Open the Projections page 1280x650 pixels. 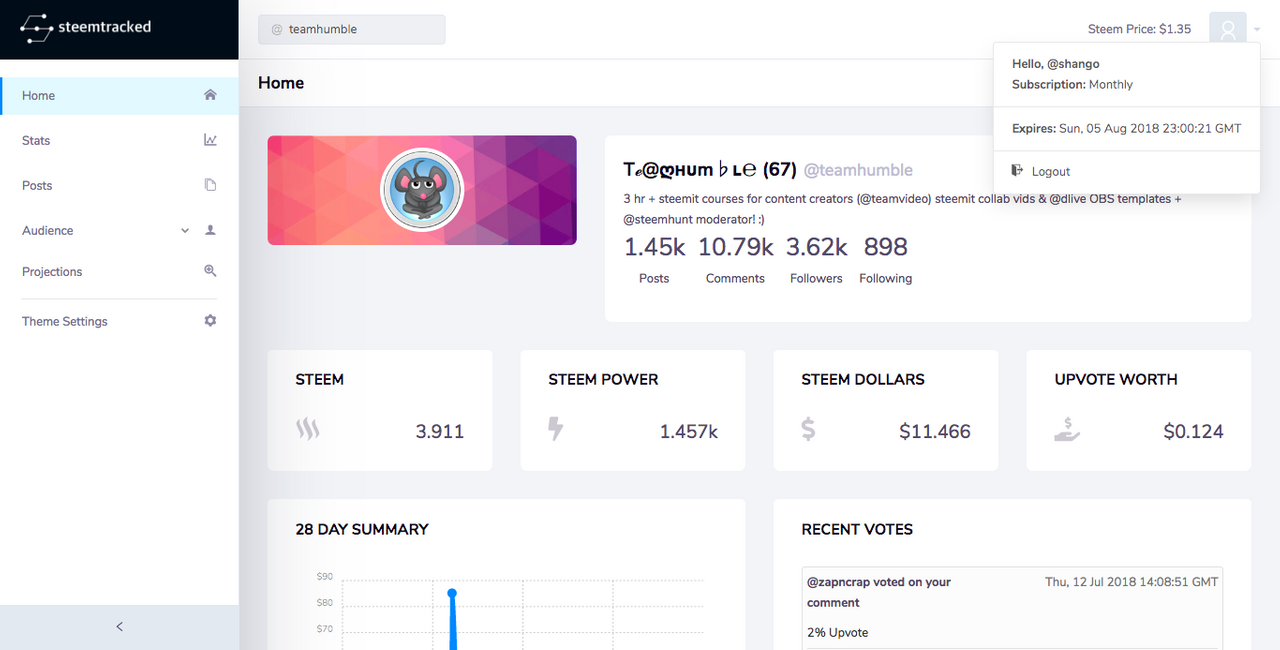click(119, 271)
